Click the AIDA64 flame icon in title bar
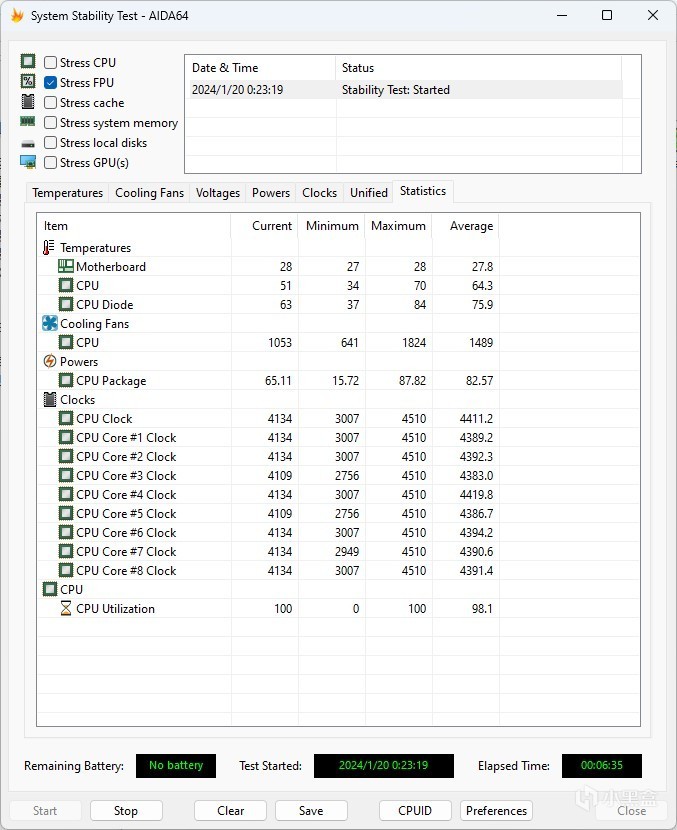 (17, 15)
